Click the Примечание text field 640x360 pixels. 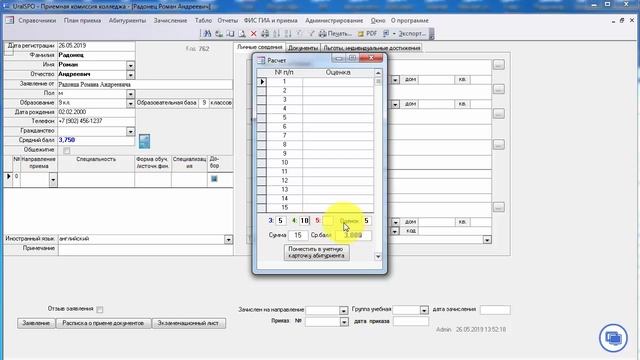tap(145, 250)
